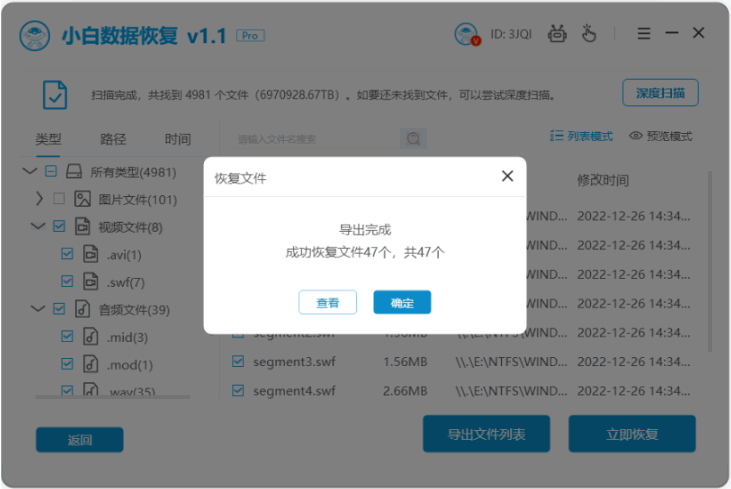
Task: Click the .mod file type icon
Action: pyautogui.click(x=91, y=364)
